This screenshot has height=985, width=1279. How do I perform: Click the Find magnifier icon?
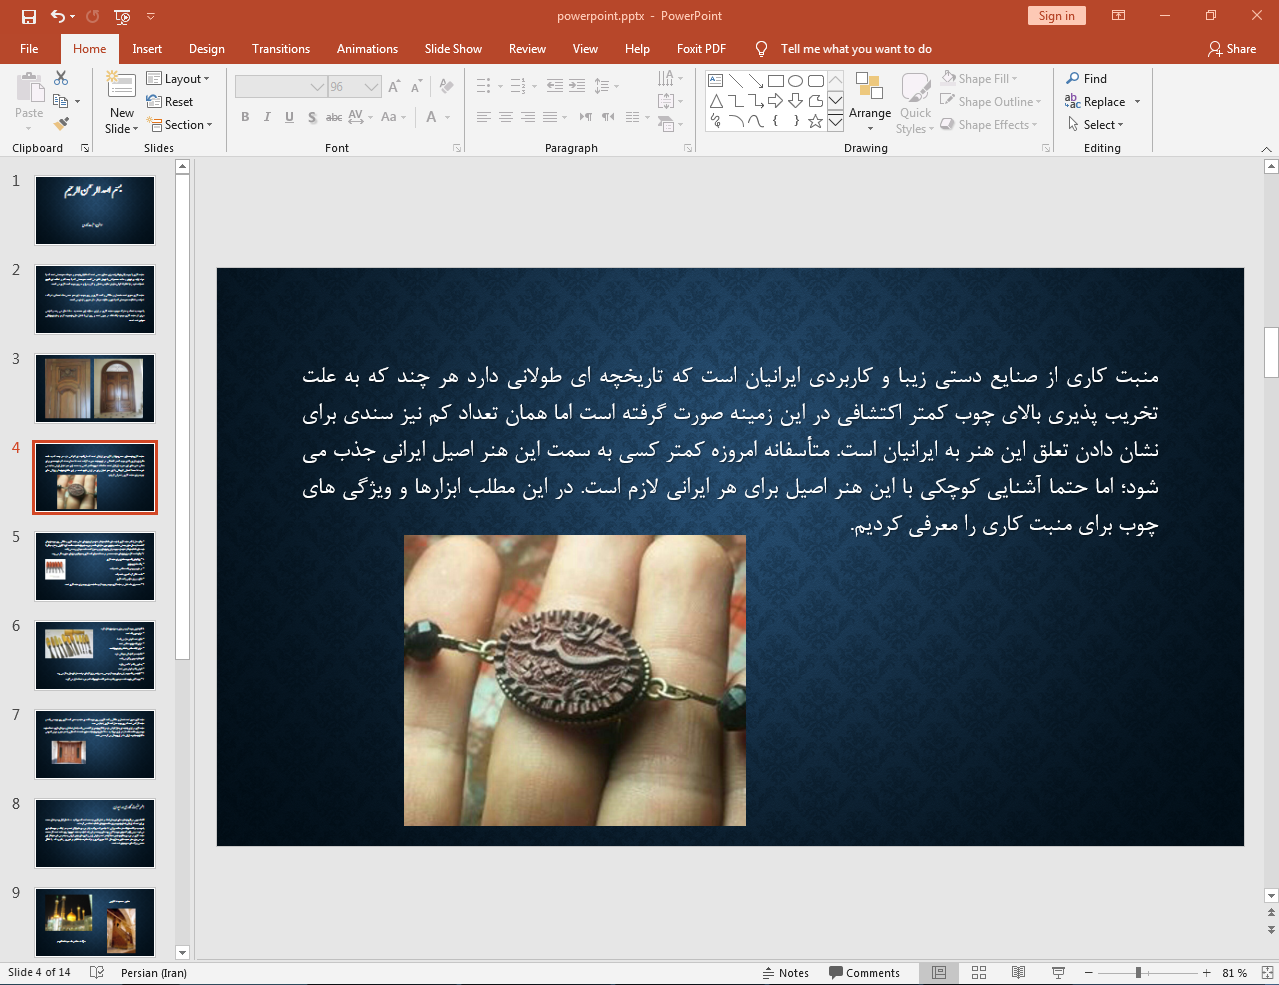[x=1073, y=78]
